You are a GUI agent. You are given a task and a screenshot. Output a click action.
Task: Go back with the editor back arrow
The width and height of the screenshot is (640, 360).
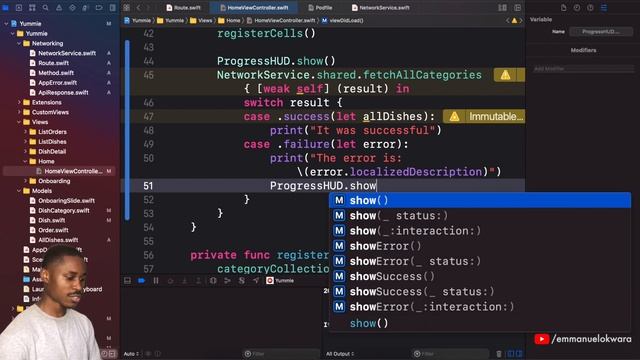[x=138, y=8]
